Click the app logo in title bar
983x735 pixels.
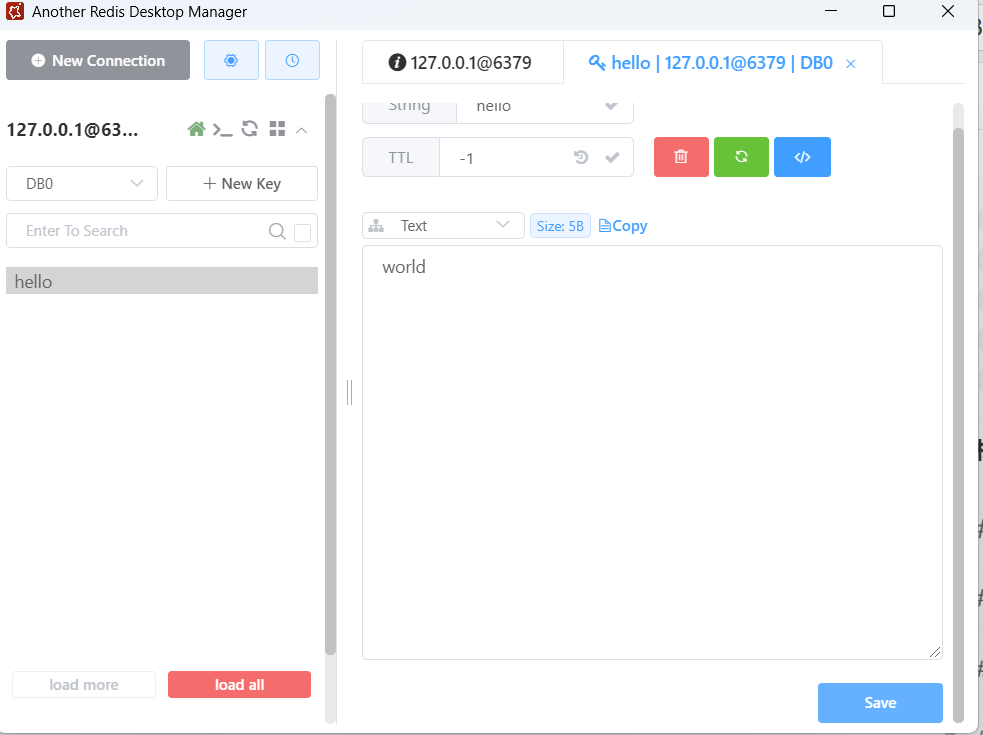point(14,11)
